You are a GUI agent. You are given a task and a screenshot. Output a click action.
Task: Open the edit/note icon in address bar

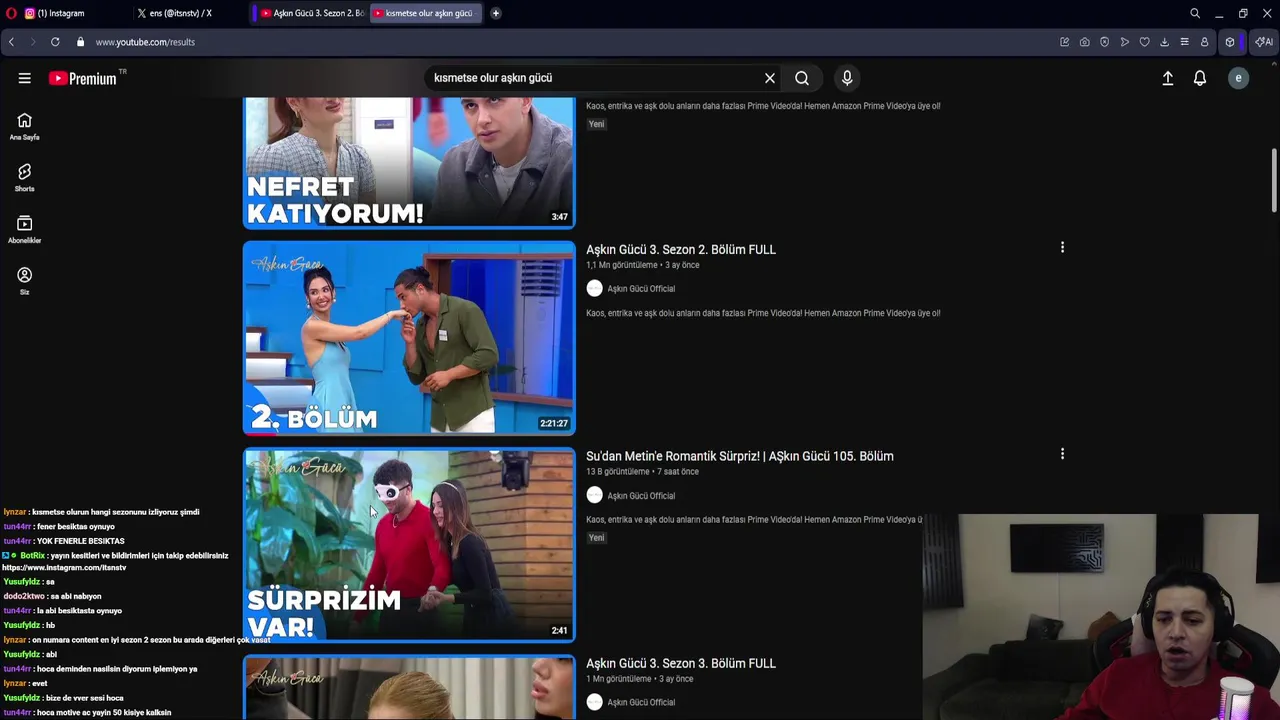(x=1064, y=42)
